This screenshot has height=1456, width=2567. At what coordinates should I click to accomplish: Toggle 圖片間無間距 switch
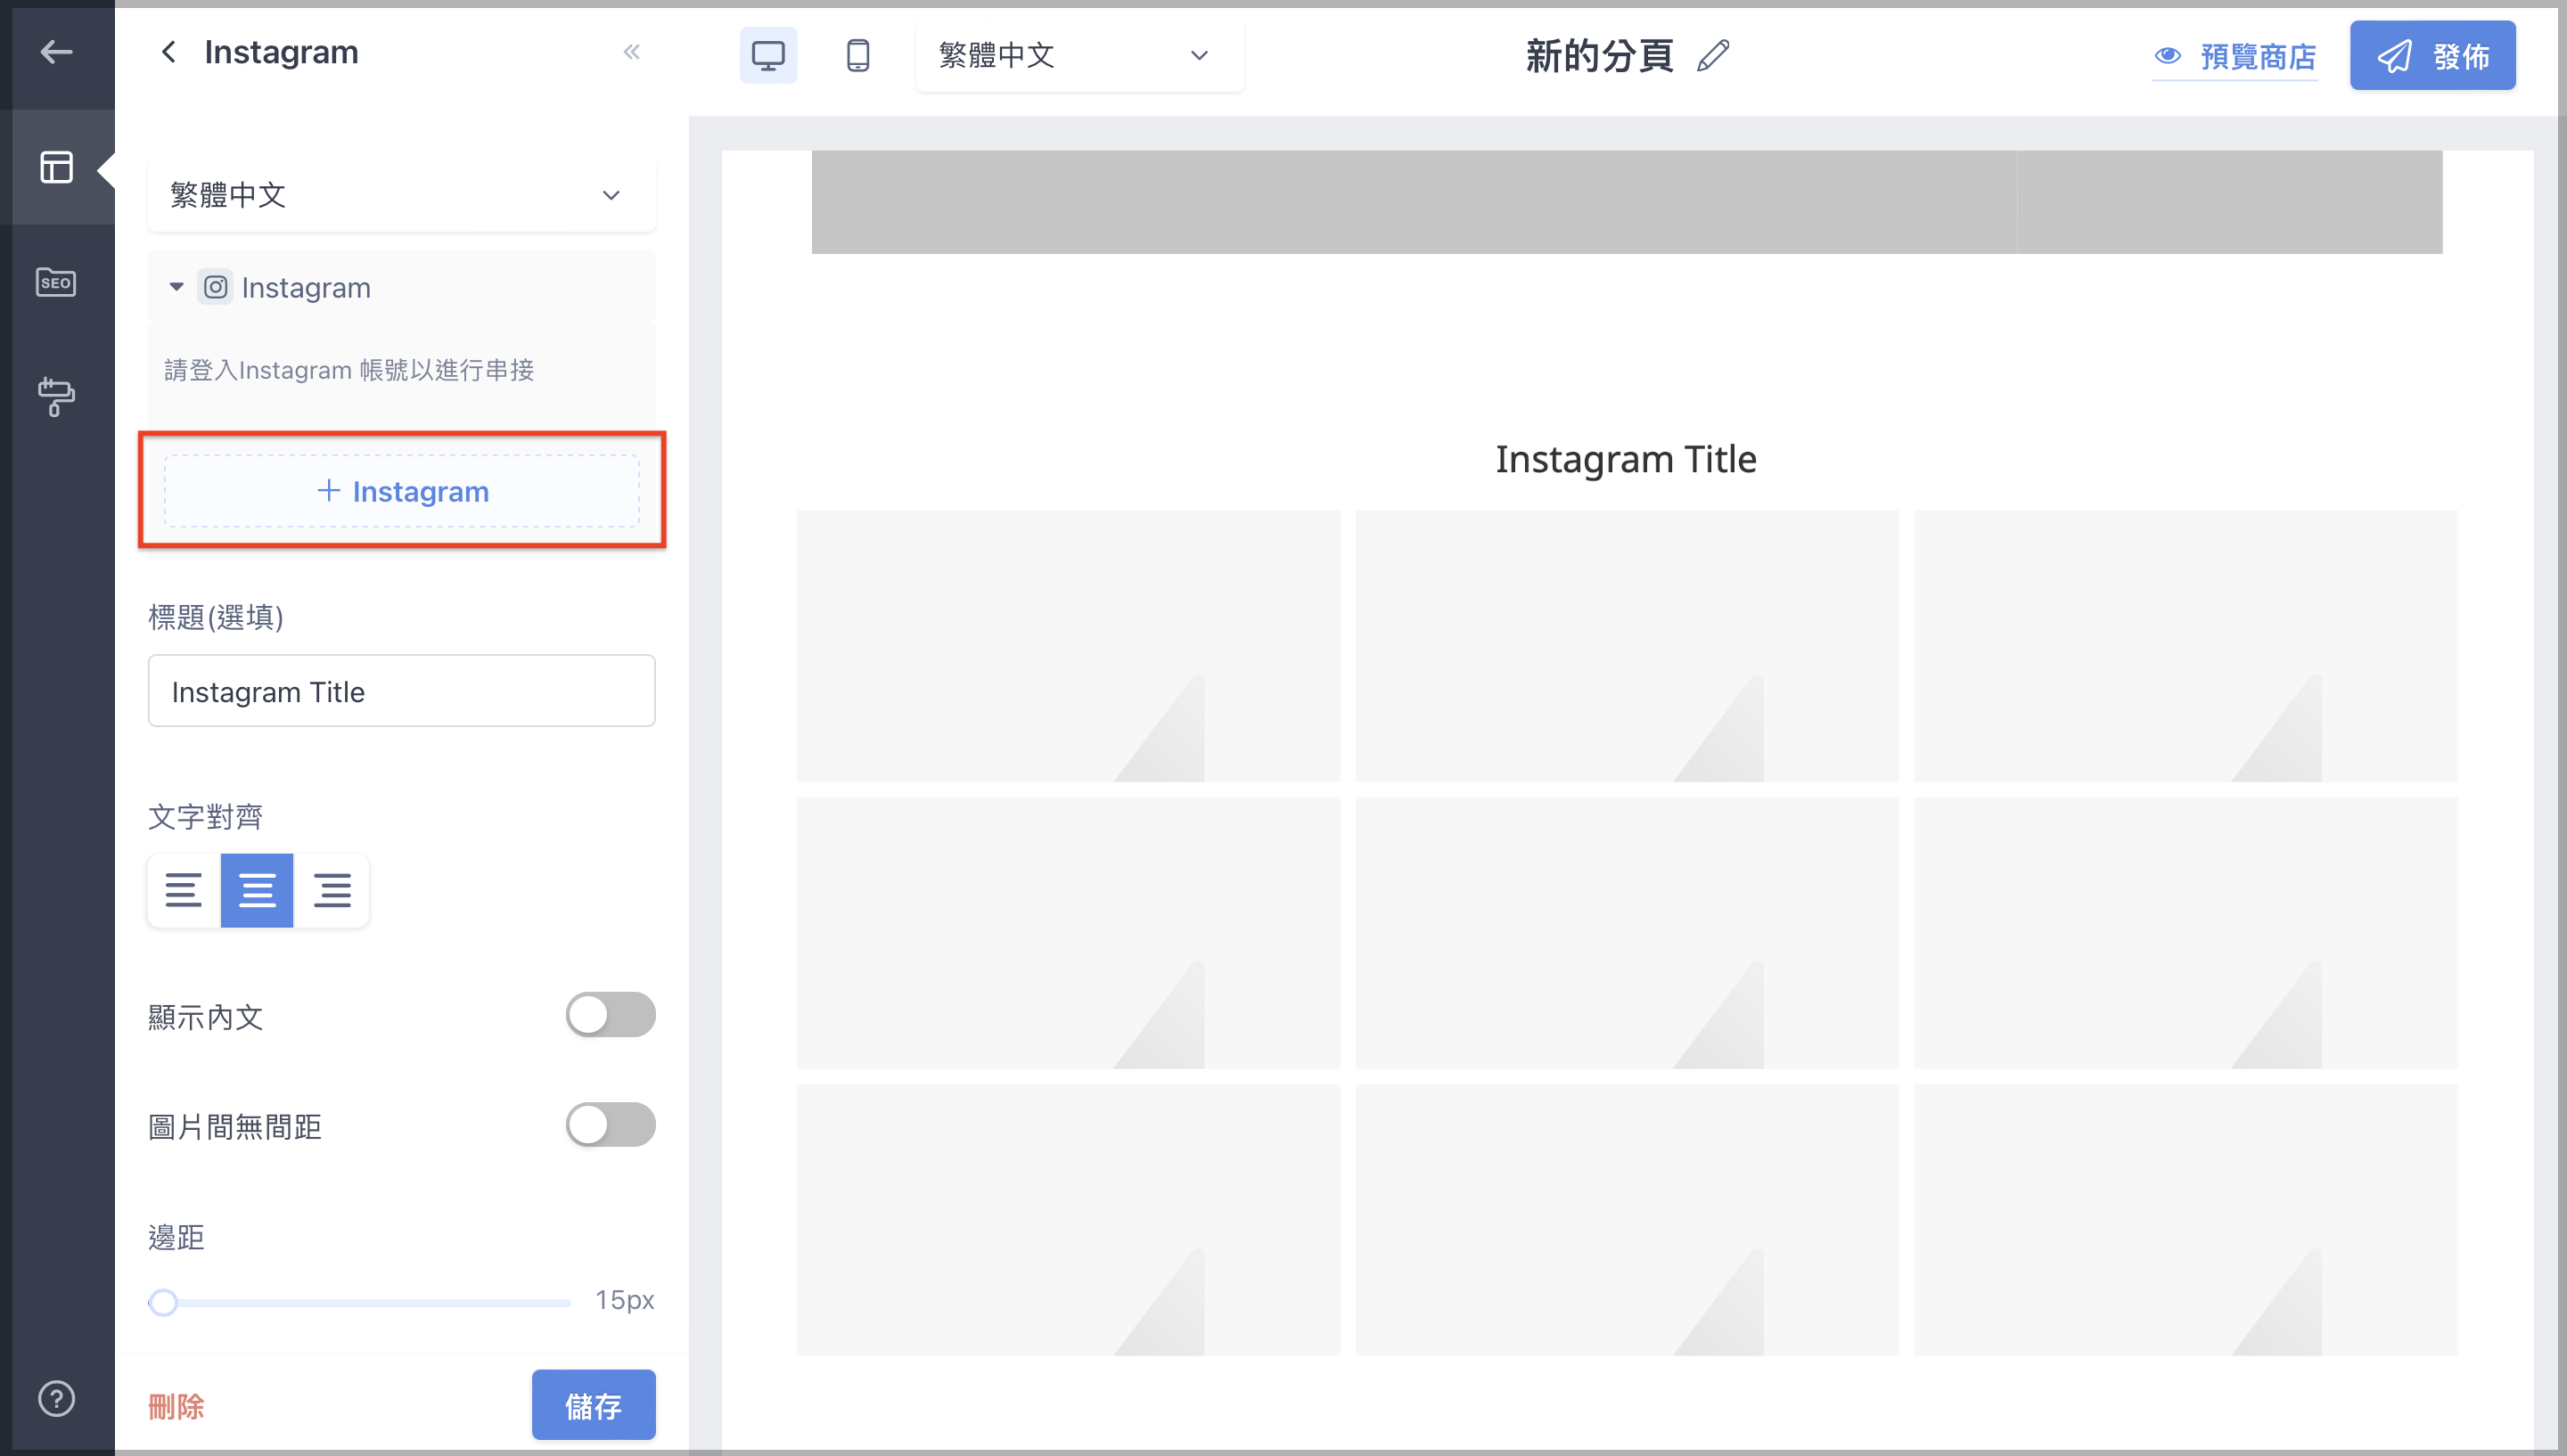click(x=610, y=1125)
